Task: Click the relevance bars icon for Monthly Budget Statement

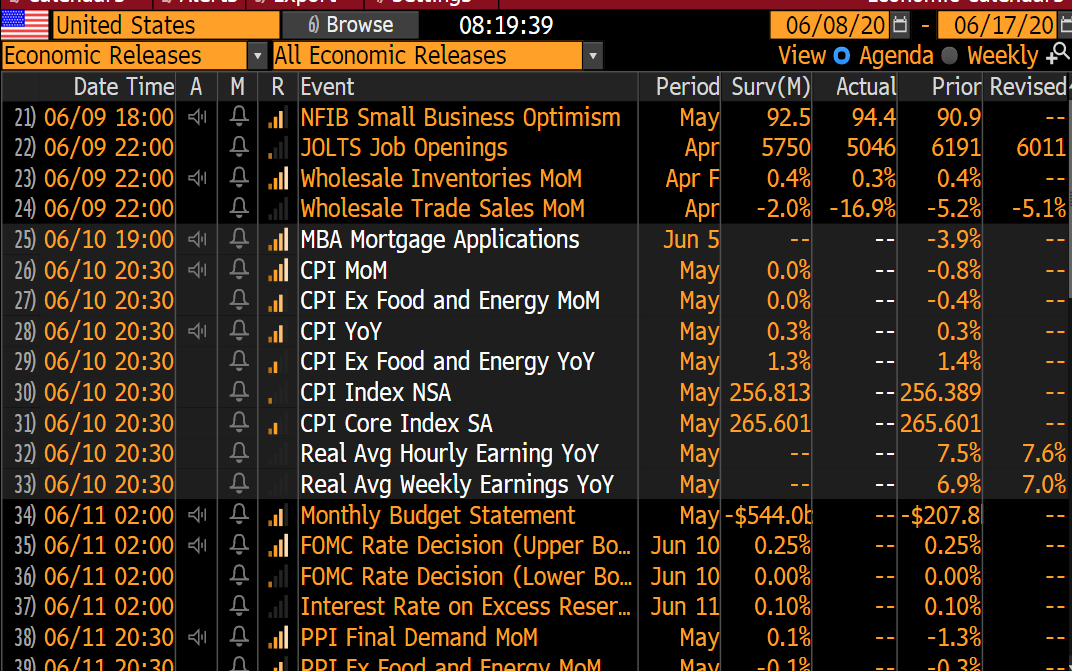Action: point(278,515)
